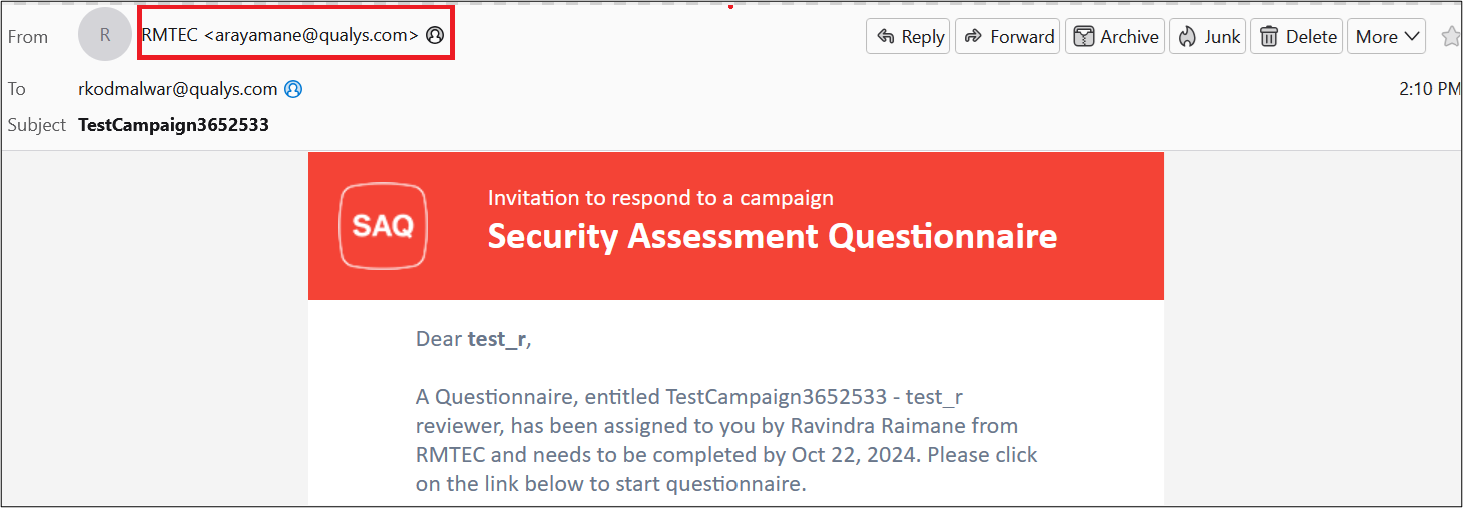1463x508 pixels.
Task: Select the recipient rkodmalwar@qualys.com
Action: pyautogui.click(x=178, y=89)
